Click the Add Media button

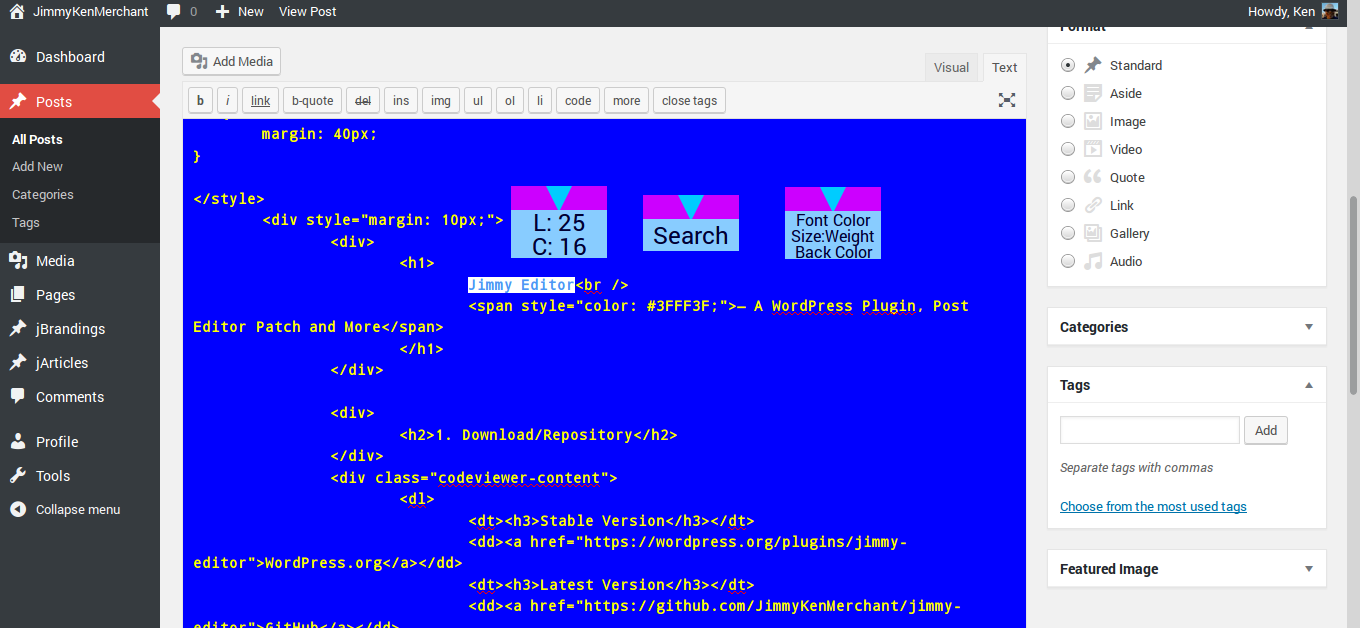[231, 61]
